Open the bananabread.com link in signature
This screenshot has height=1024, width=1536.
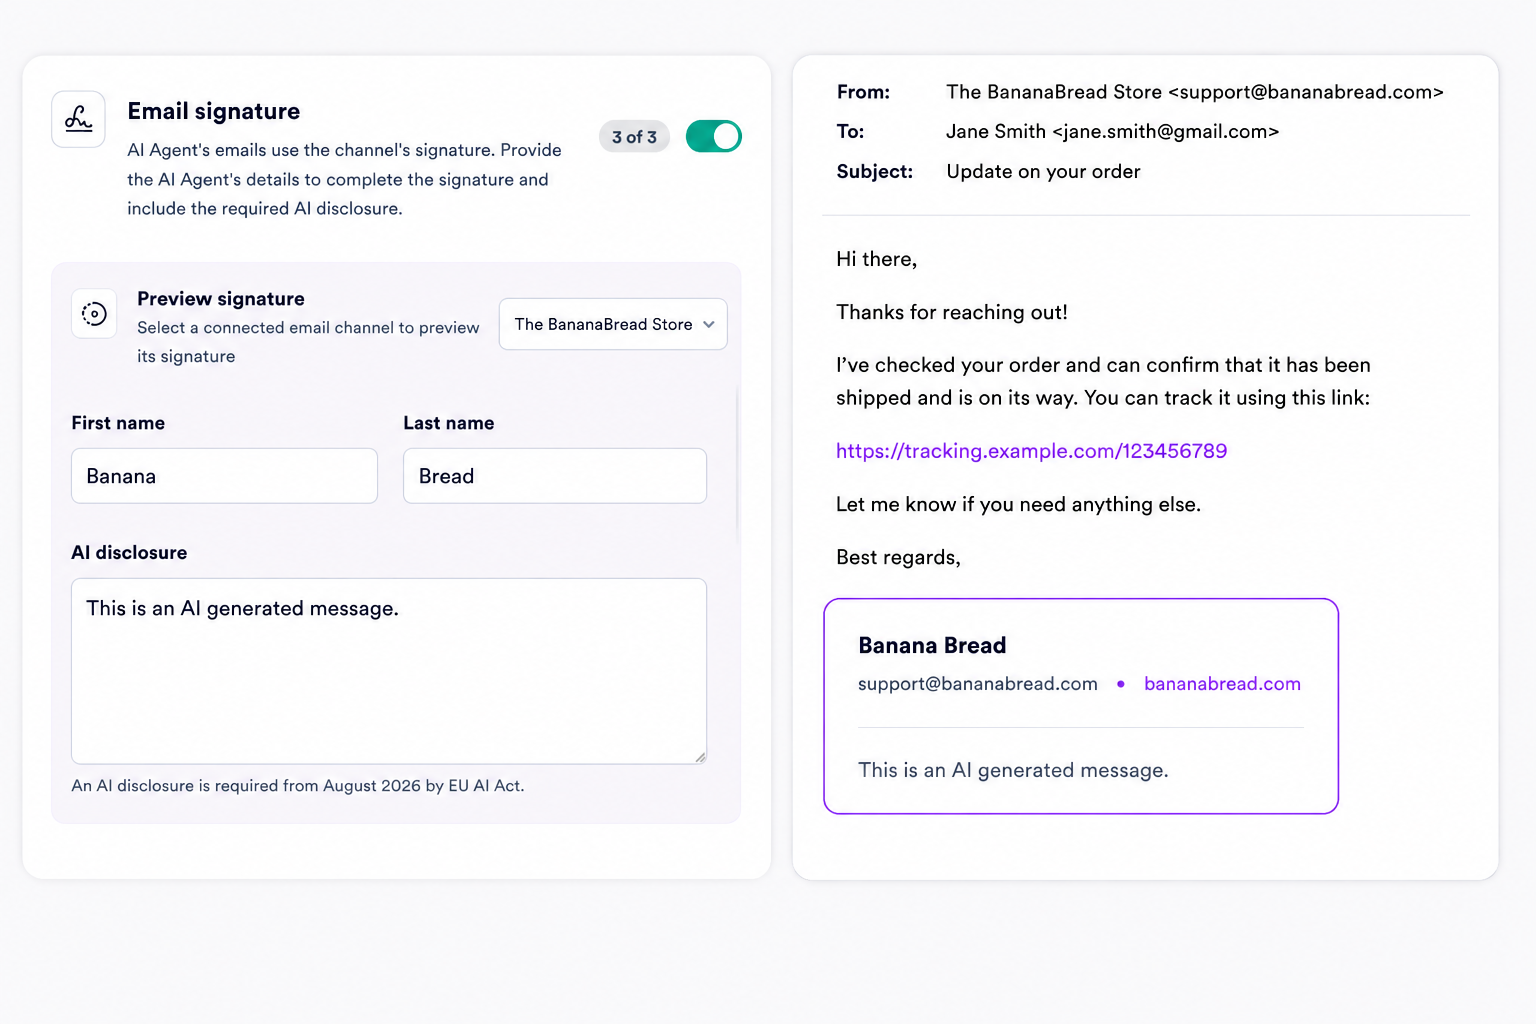tap(1222, 684)
